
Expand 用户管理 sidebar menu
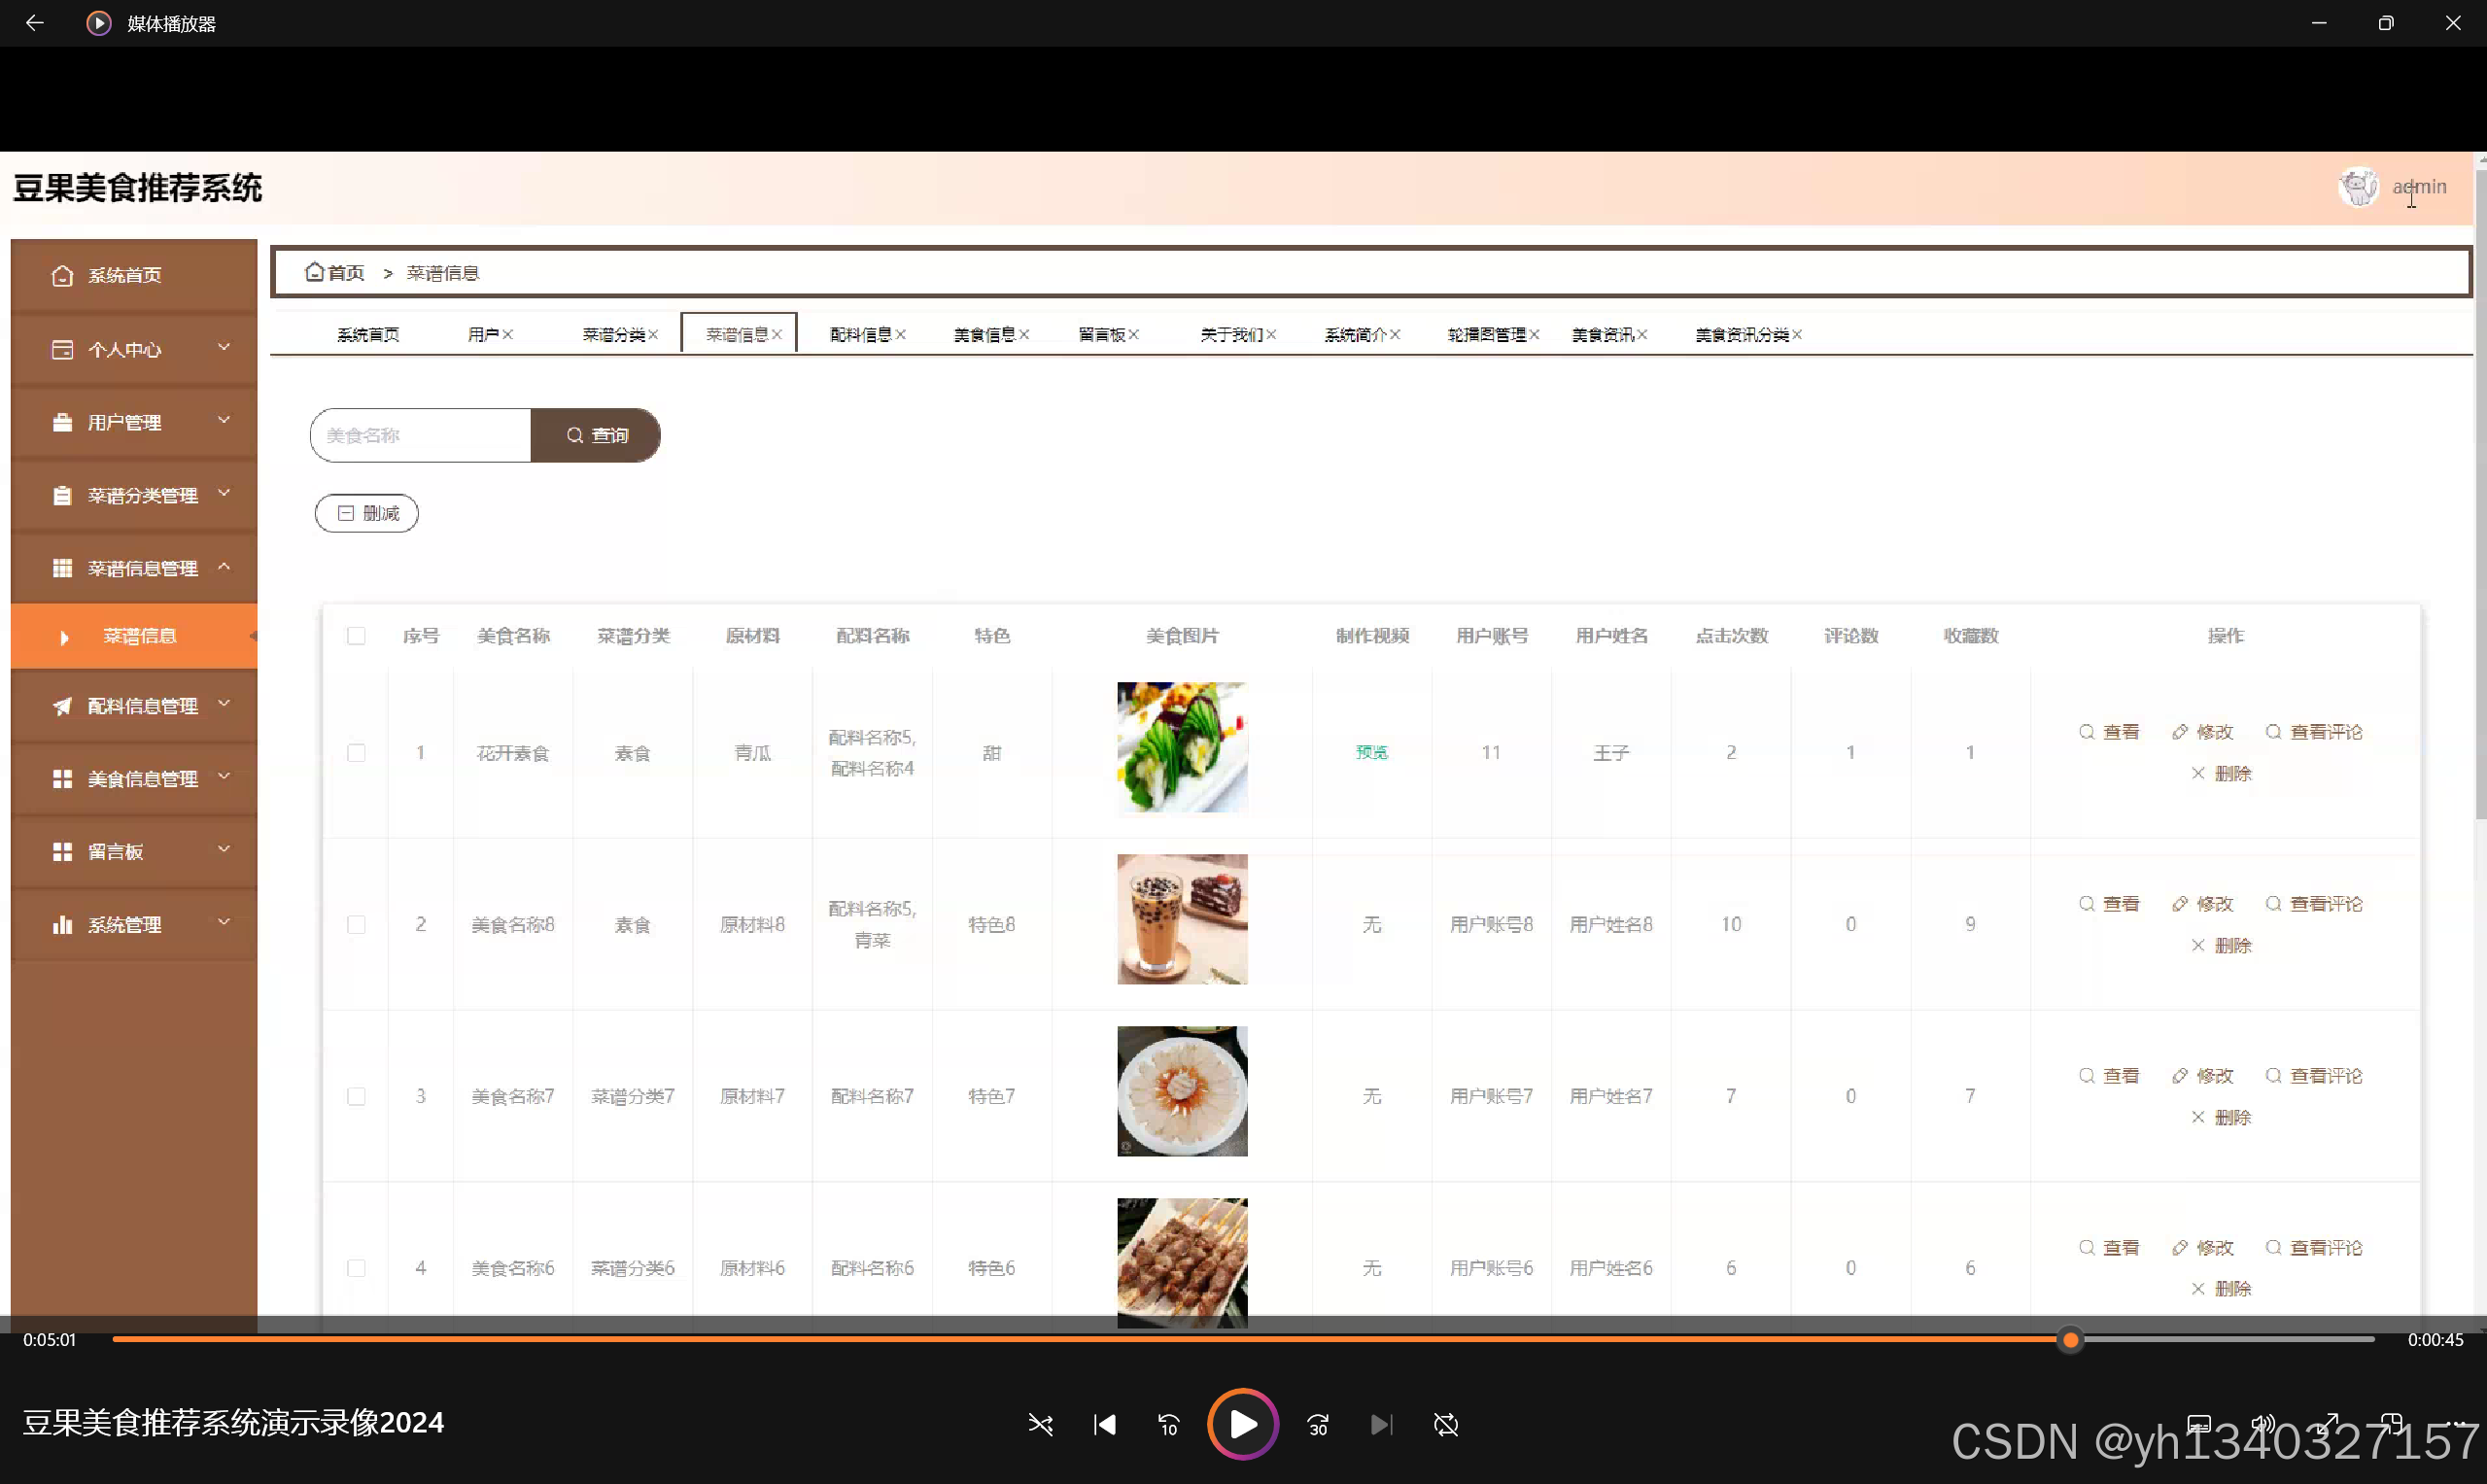tap(134, 422)
